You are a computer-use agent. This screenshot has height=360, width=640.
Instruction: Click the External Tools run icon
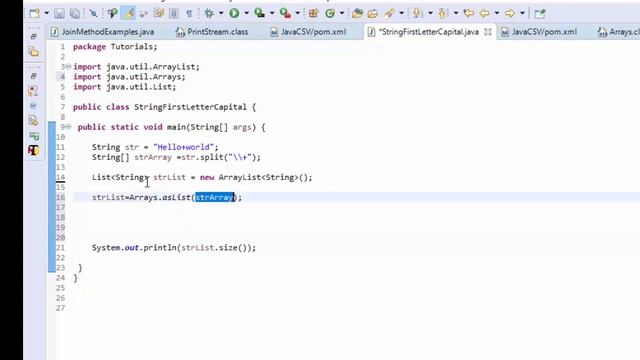(285, 13)
